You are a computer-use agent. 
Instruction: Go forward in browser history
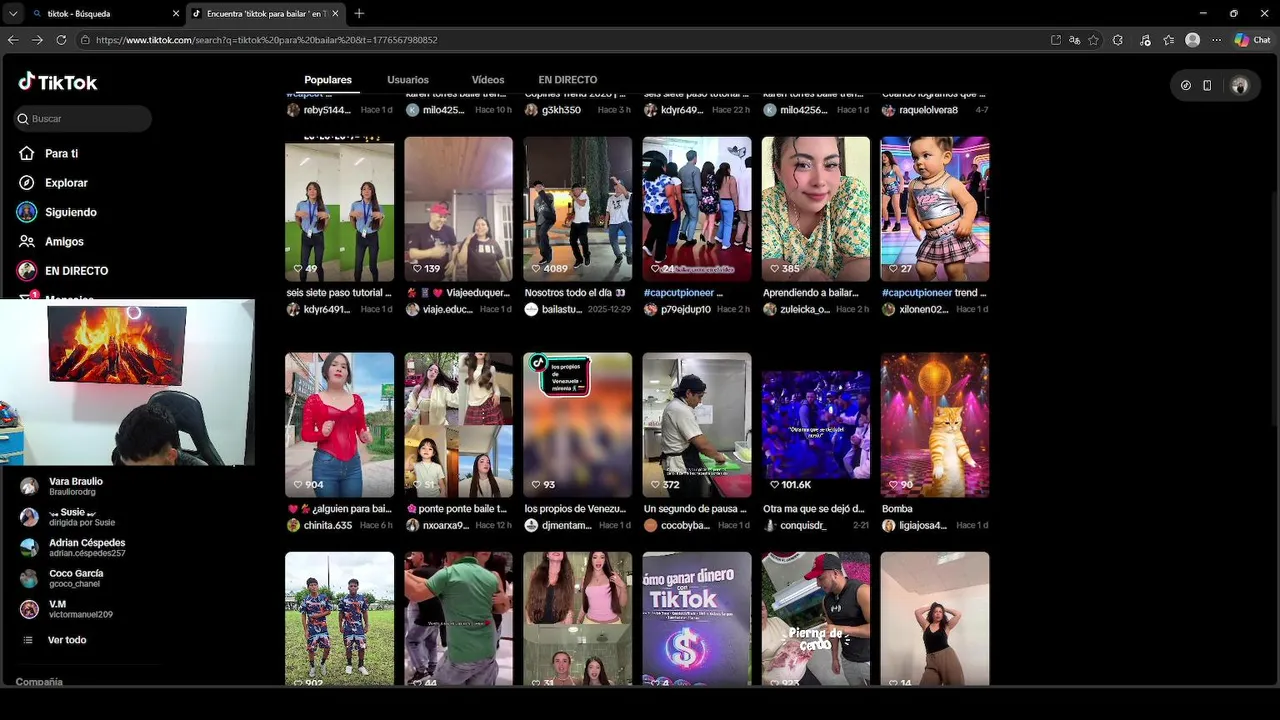pyautogui.click(x=37, y=40)
